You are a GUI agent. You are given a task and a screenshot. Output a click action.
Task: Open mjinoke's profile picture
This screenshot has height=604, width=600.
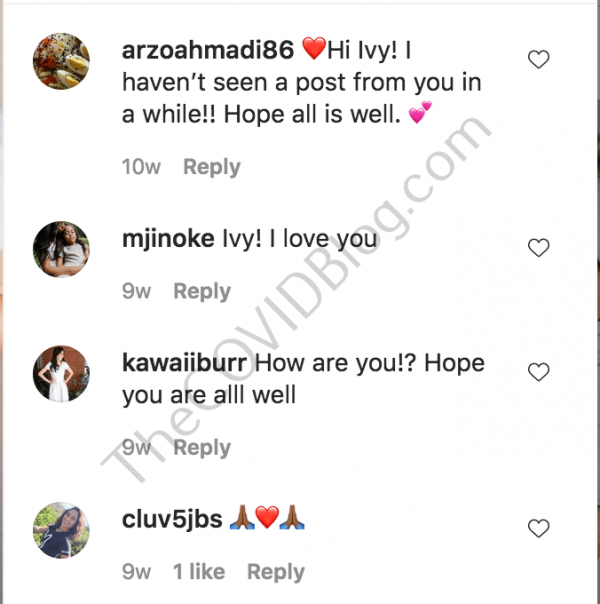tap(61, 249)
